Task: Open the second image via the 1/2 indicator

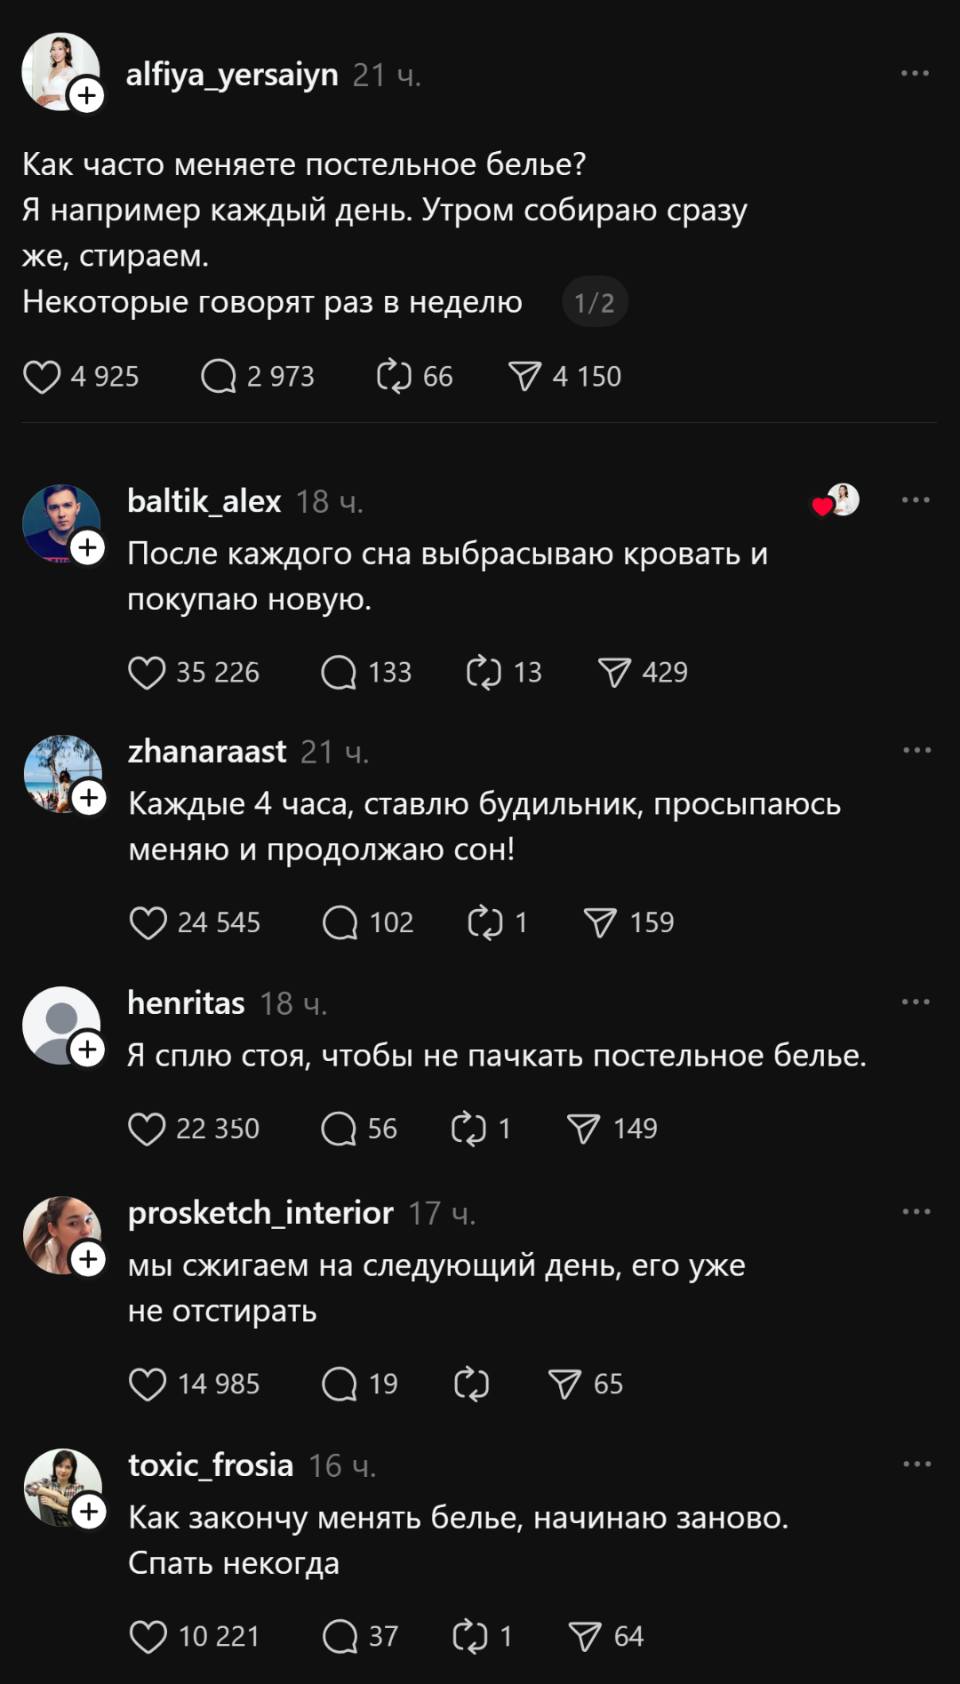Action: (x=594, y=301)
